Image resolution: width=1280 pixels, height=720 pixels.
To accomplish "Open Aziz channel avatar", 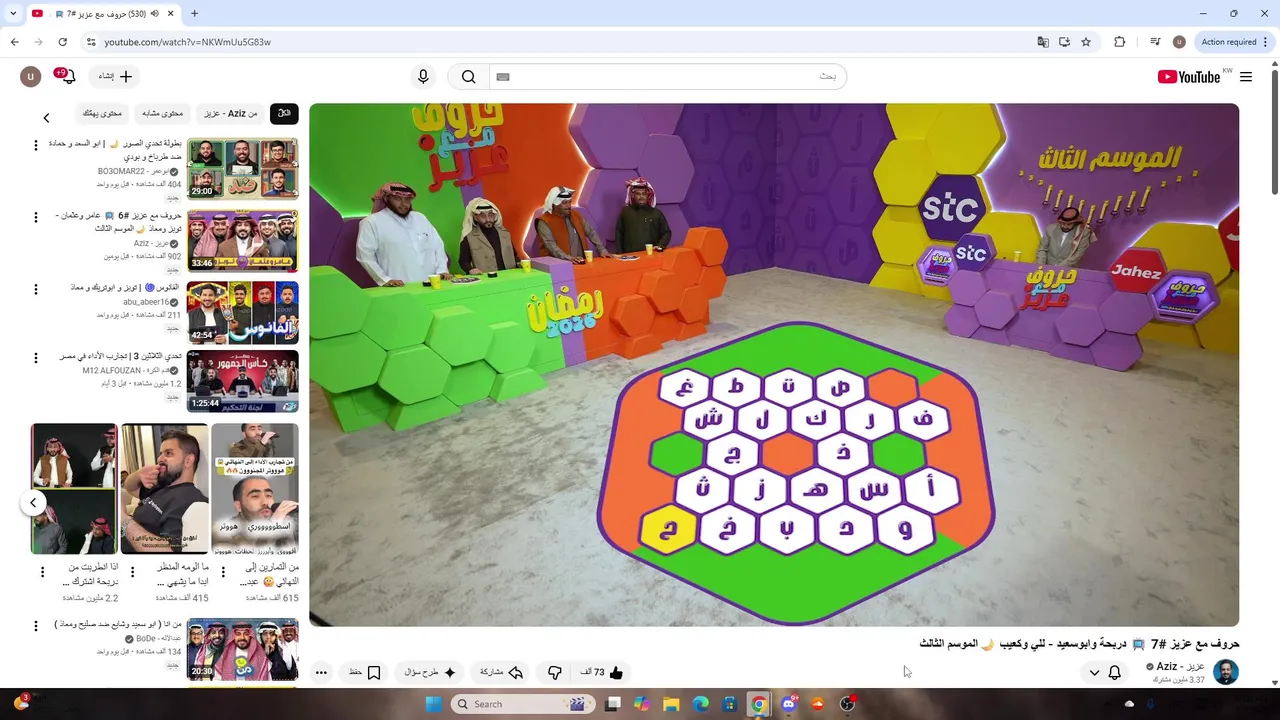I will [1226, 672].
